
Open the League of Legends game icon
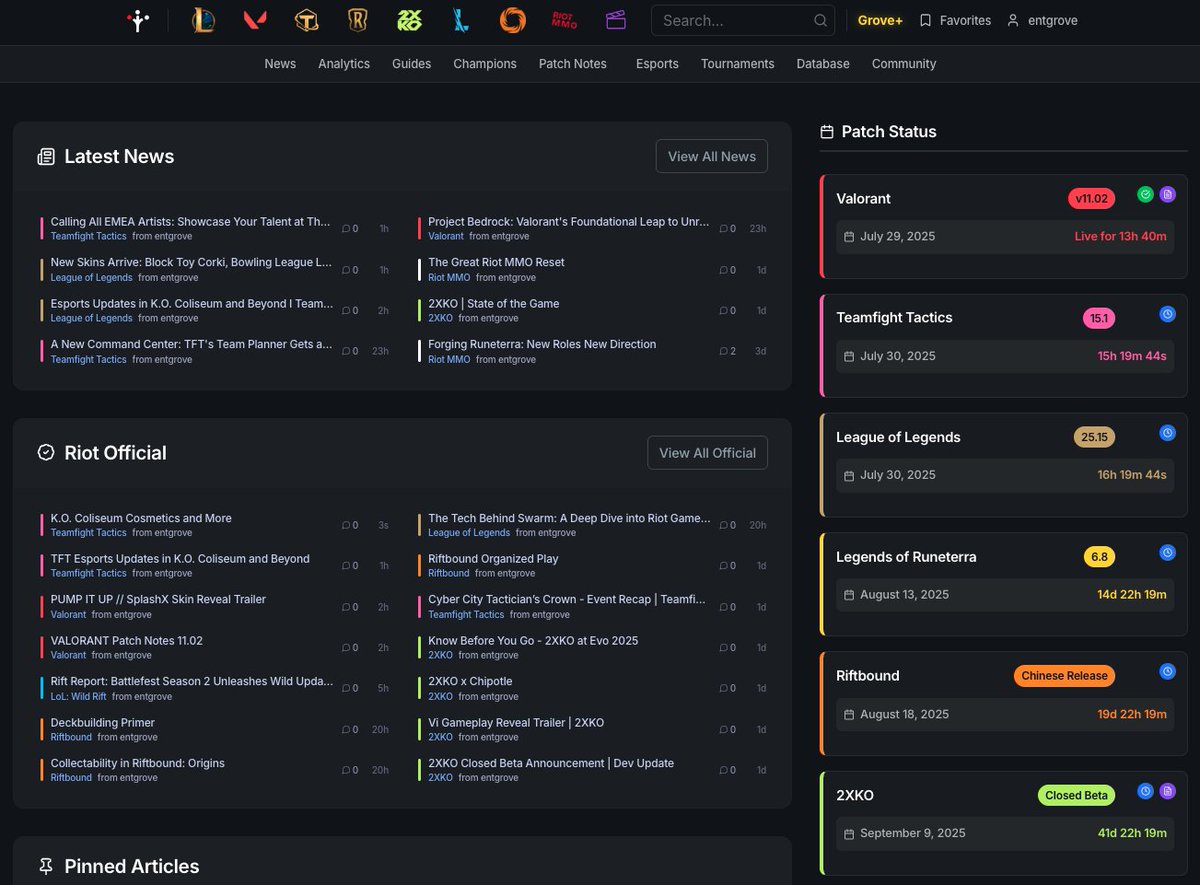click(x=203, y=20)
